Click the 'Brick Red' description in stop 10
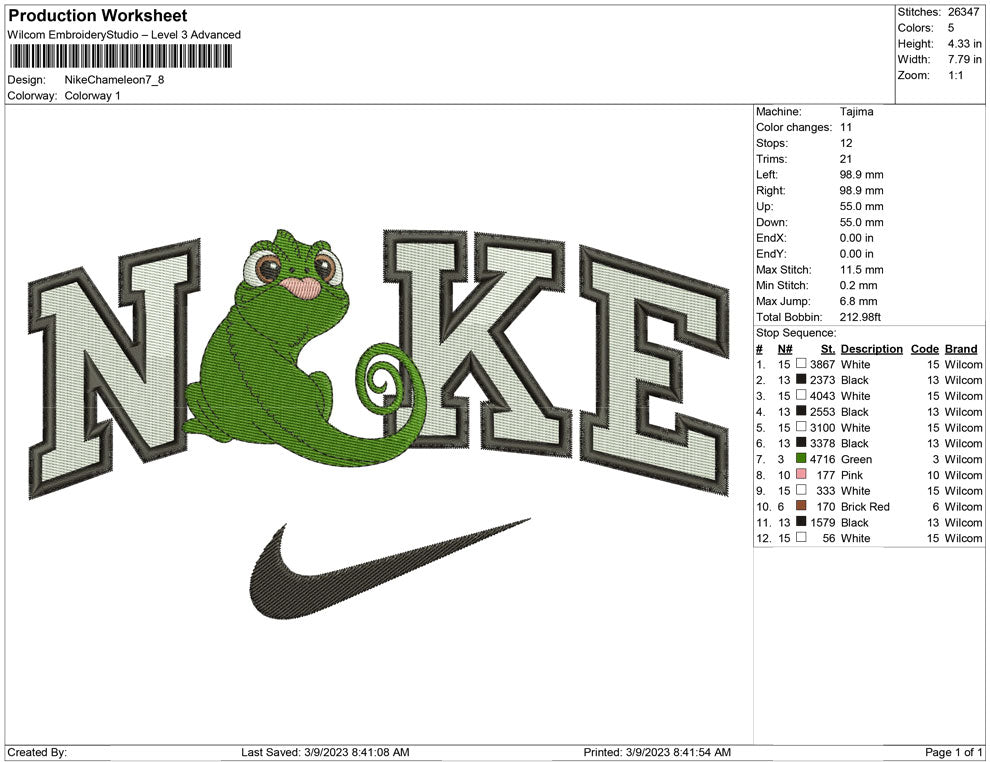The height and width of the screenshot is (762, 990). pyautogui.click(x=865, y=506)
